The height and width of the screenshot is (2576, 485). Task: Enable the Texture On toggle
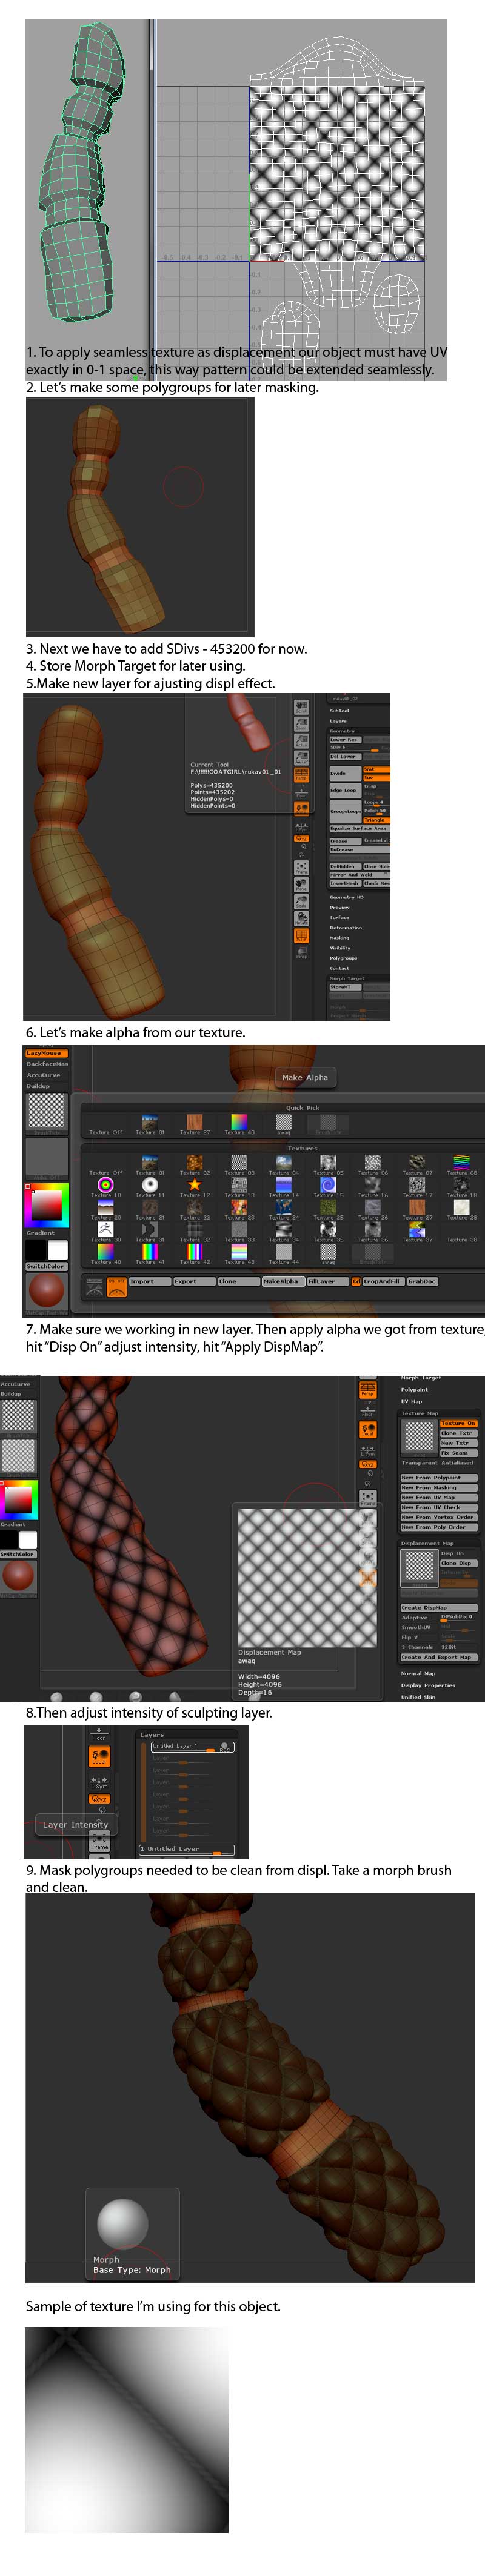pos(459,1424)
